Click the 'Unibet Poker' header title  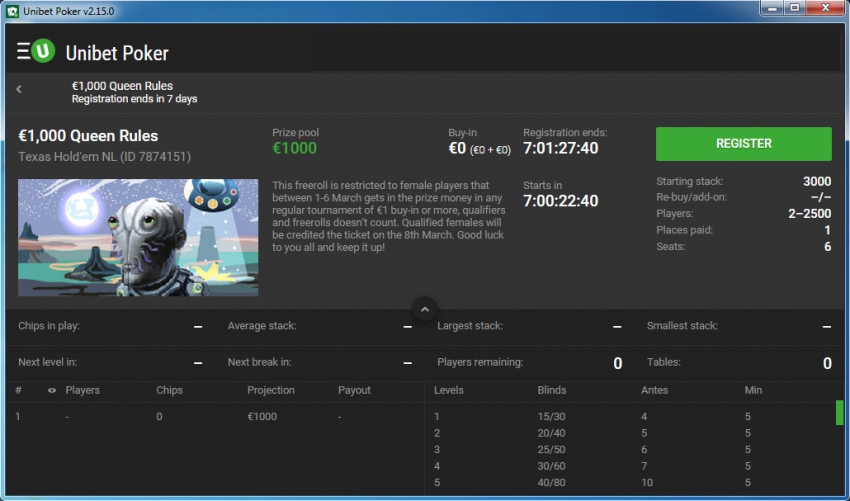point(117,53)
